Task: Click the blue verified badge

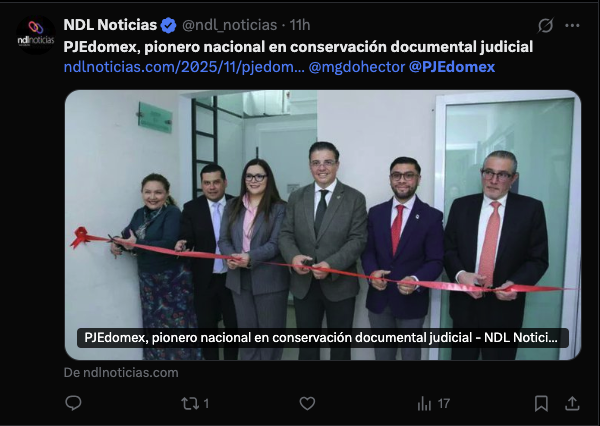Action: tap(168, 25)
